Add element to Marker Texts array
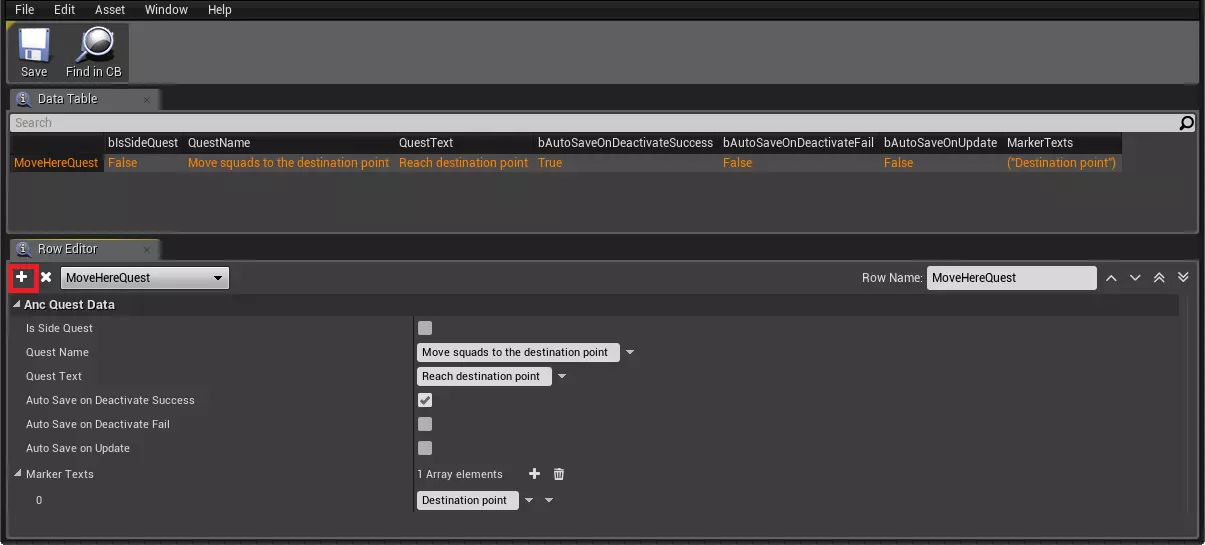 (534, 474)
